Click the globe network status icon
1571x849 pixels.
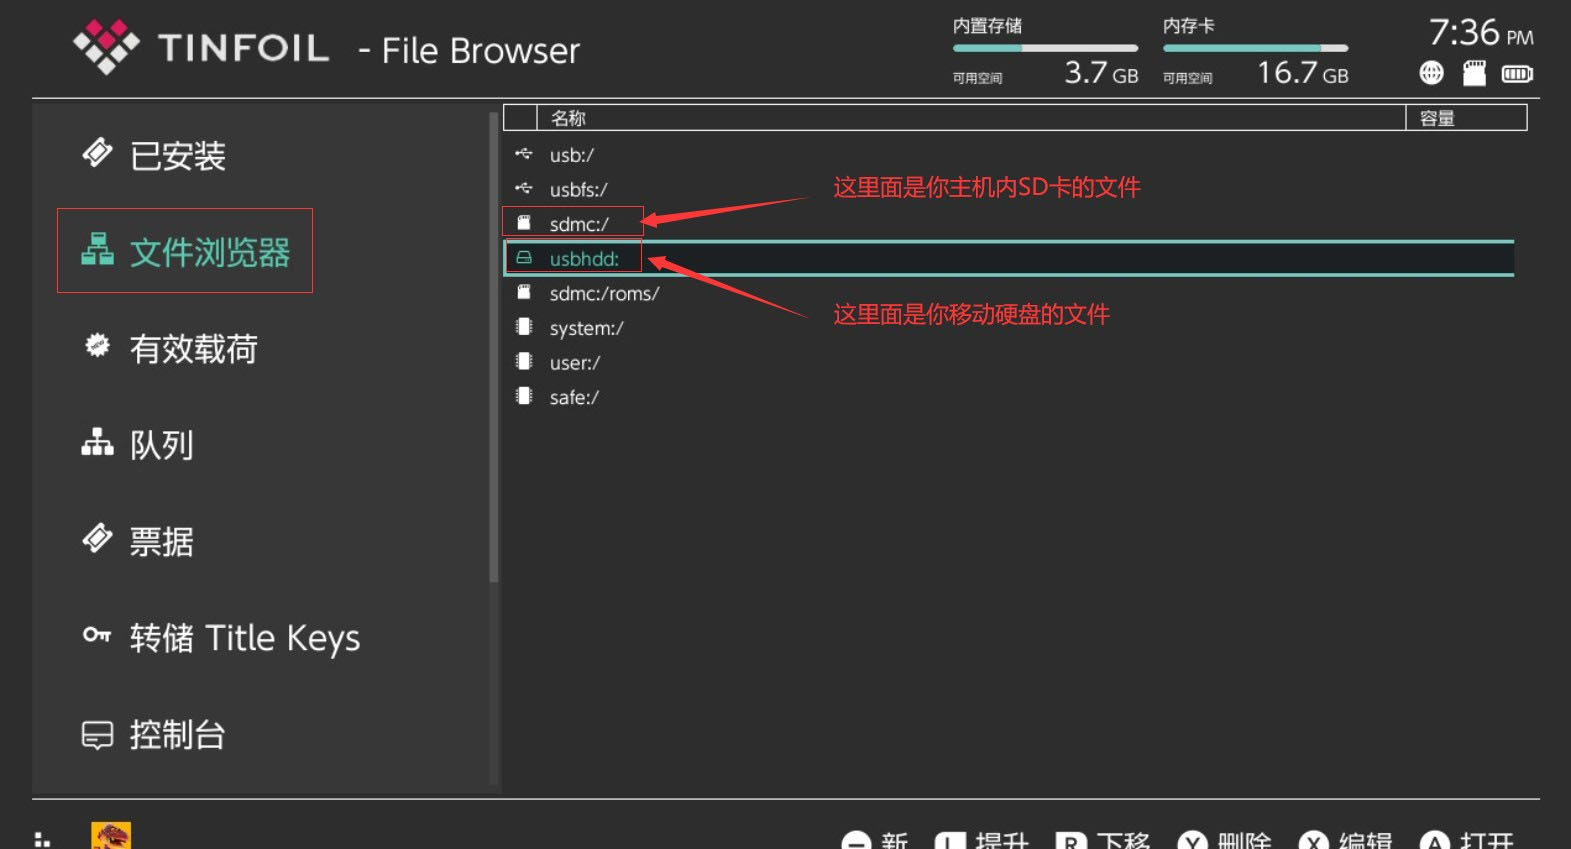[1431, 72]
